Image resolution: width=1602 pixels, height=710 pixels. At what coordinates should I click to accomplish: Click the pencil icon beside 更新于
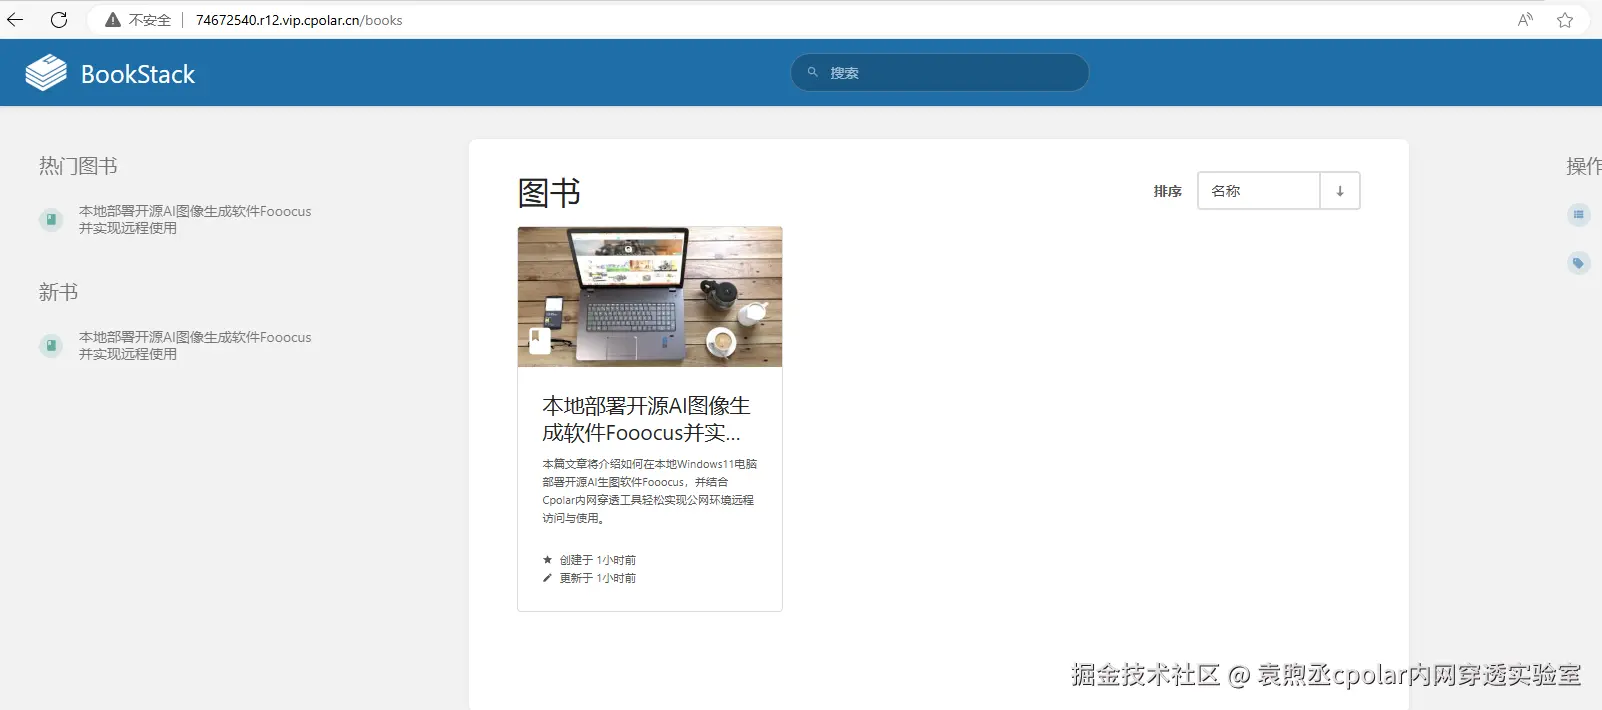pos(547,578)
